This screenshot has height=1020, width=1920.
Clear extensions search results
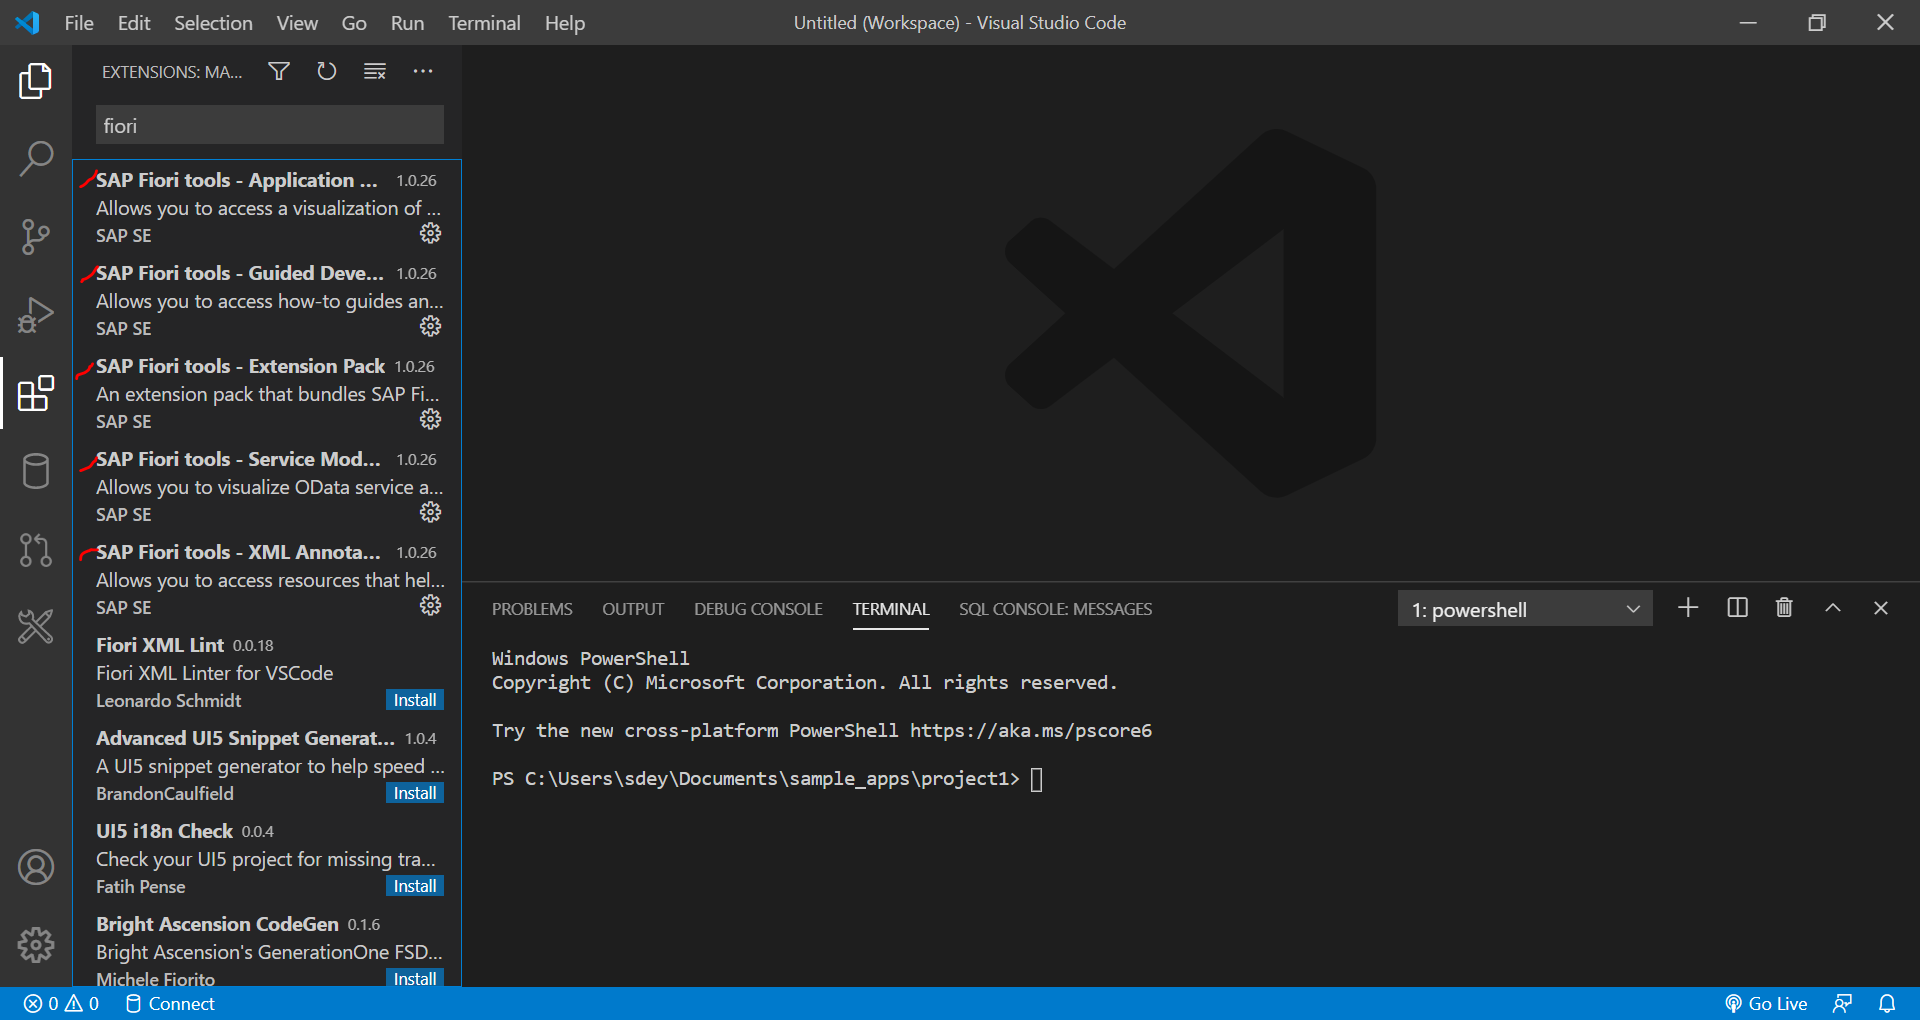pos(375,71)
